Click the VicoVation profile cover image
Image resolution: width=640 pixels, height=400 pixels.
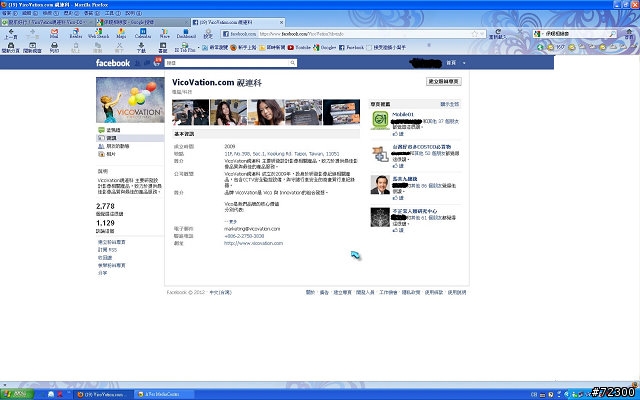point(130,100)
